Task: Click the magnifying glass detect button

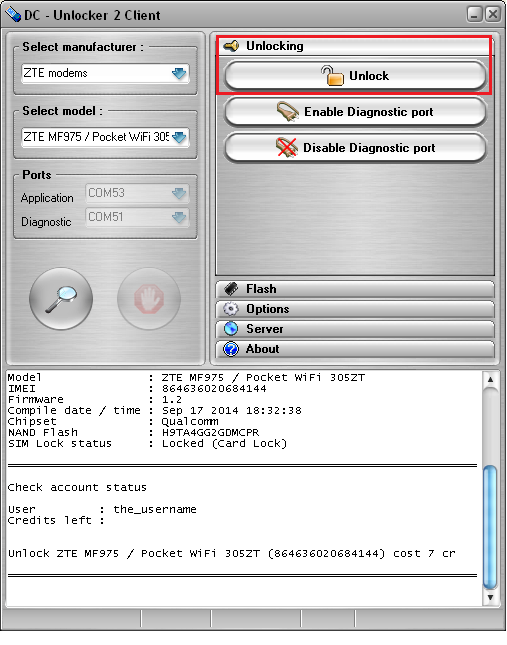Action: pyautogui.click(x=61, y=299)
